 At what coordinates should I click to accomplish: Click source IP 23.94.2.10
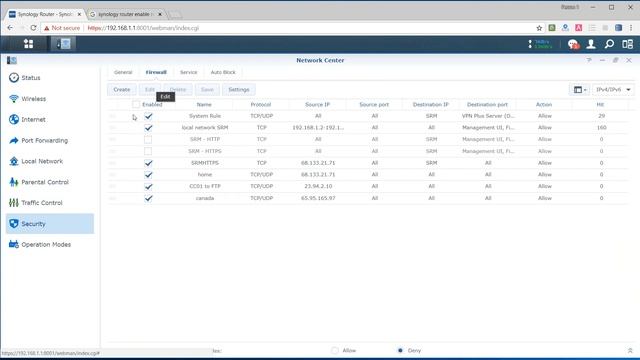[x=318, y=186]
